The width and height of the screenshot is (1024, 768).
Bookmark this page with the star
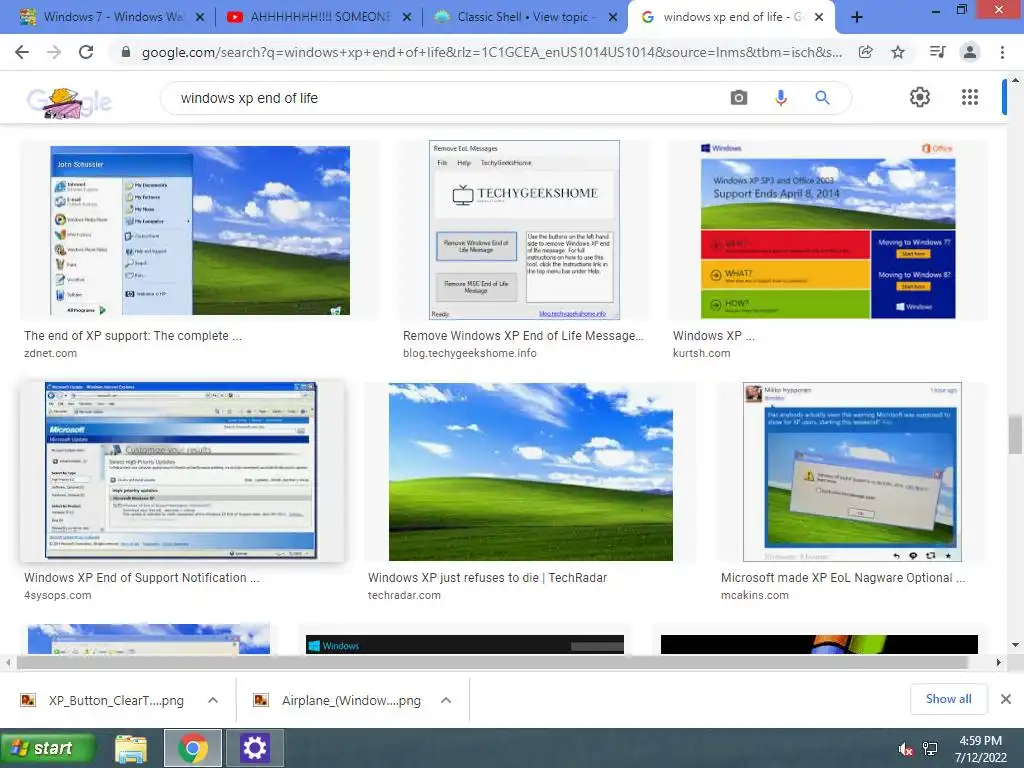pos(898,52)
